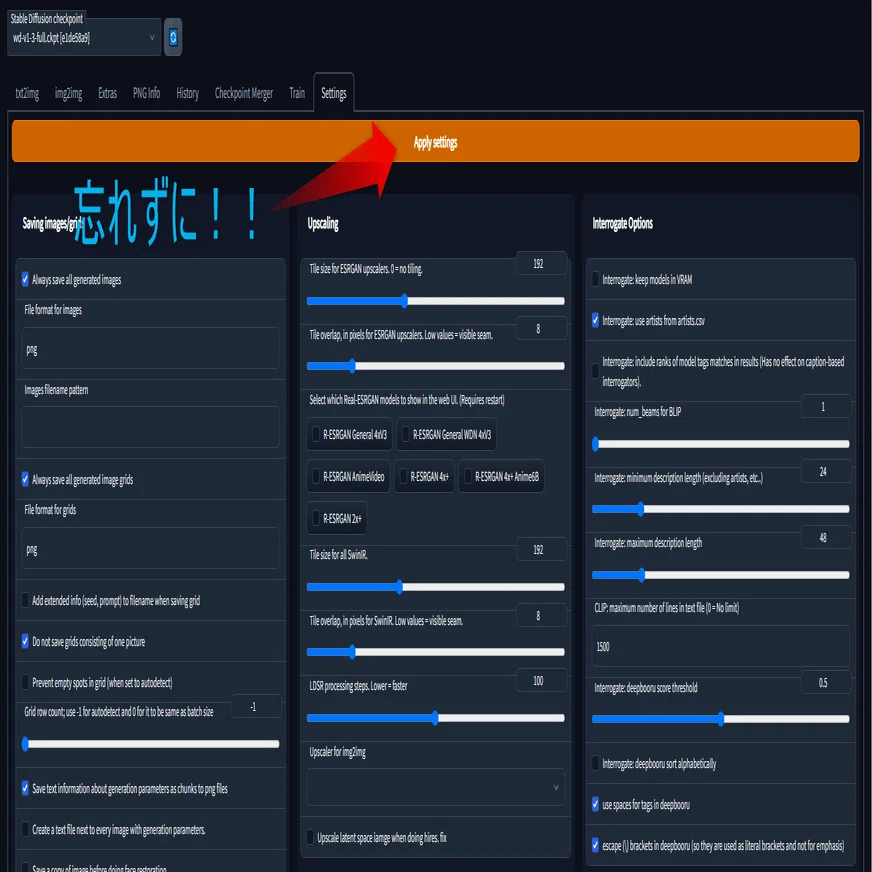Viewport: 872px width, 872px height.
Task: Toggle Interrogate: use artists from artists.csv
Action: point(596,320)
